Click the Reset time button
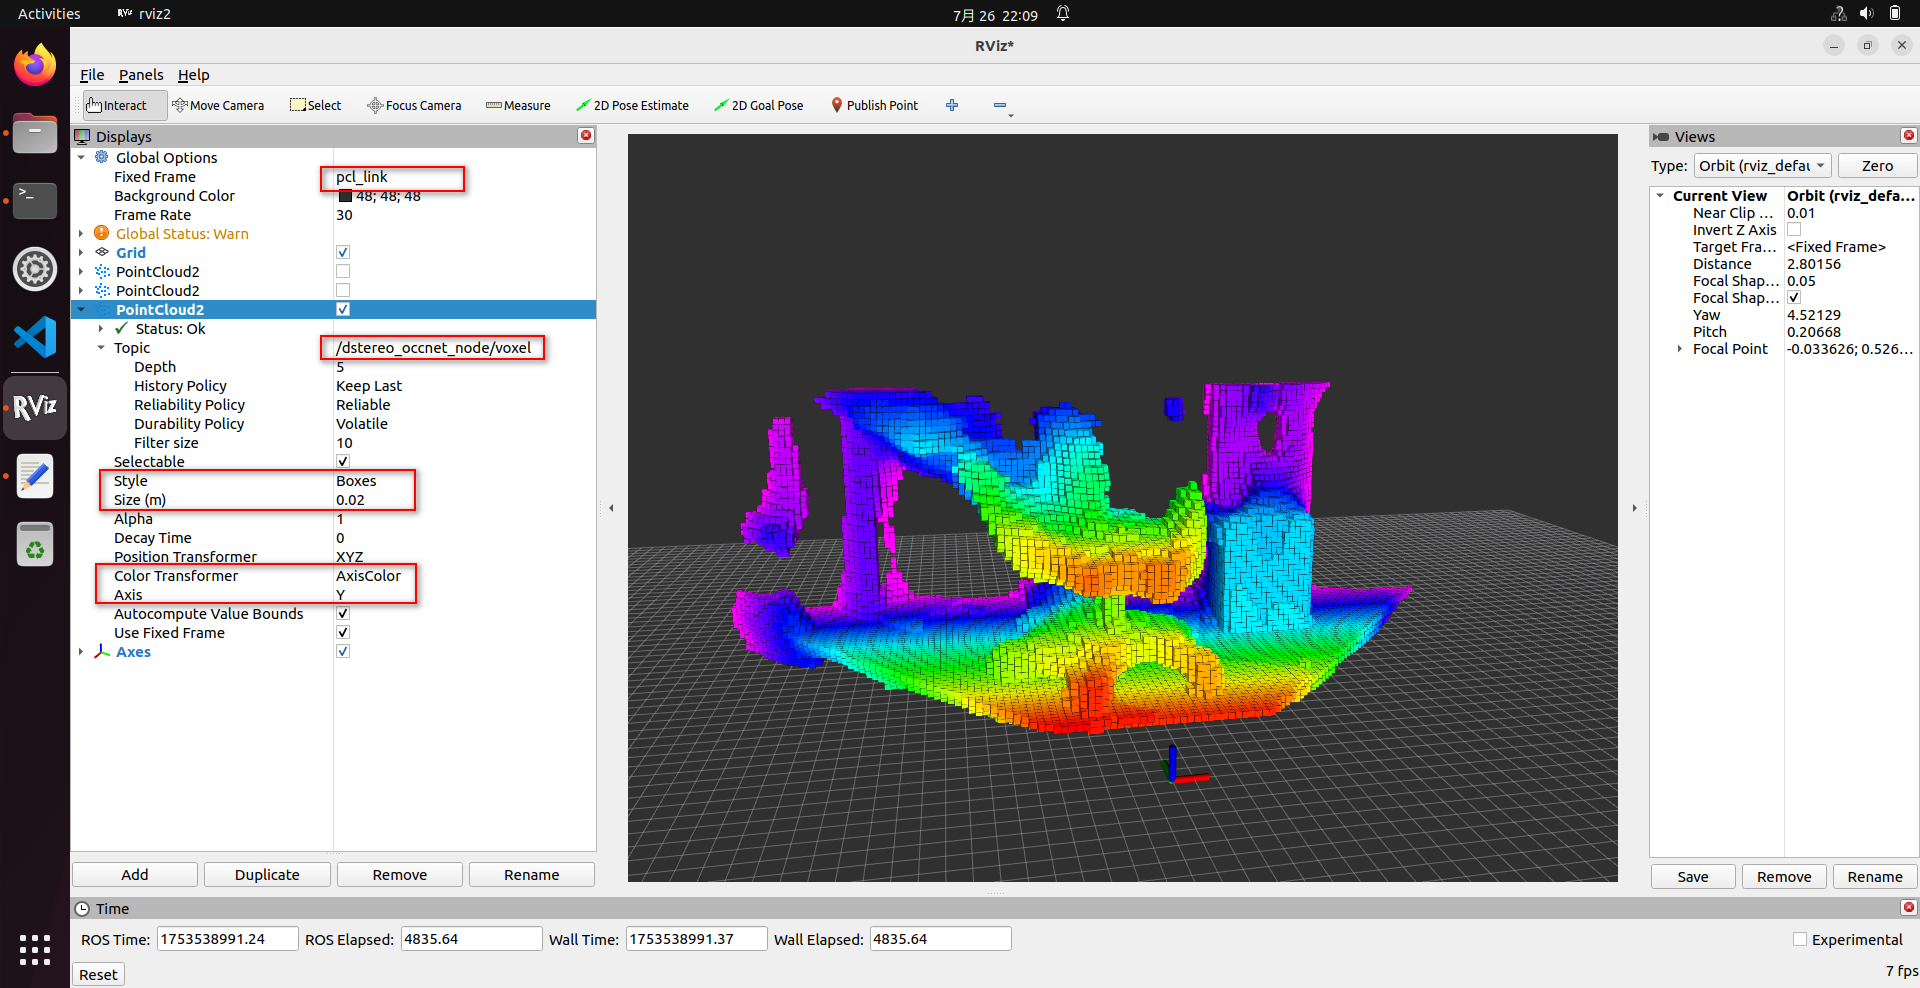 pos(98,974)
